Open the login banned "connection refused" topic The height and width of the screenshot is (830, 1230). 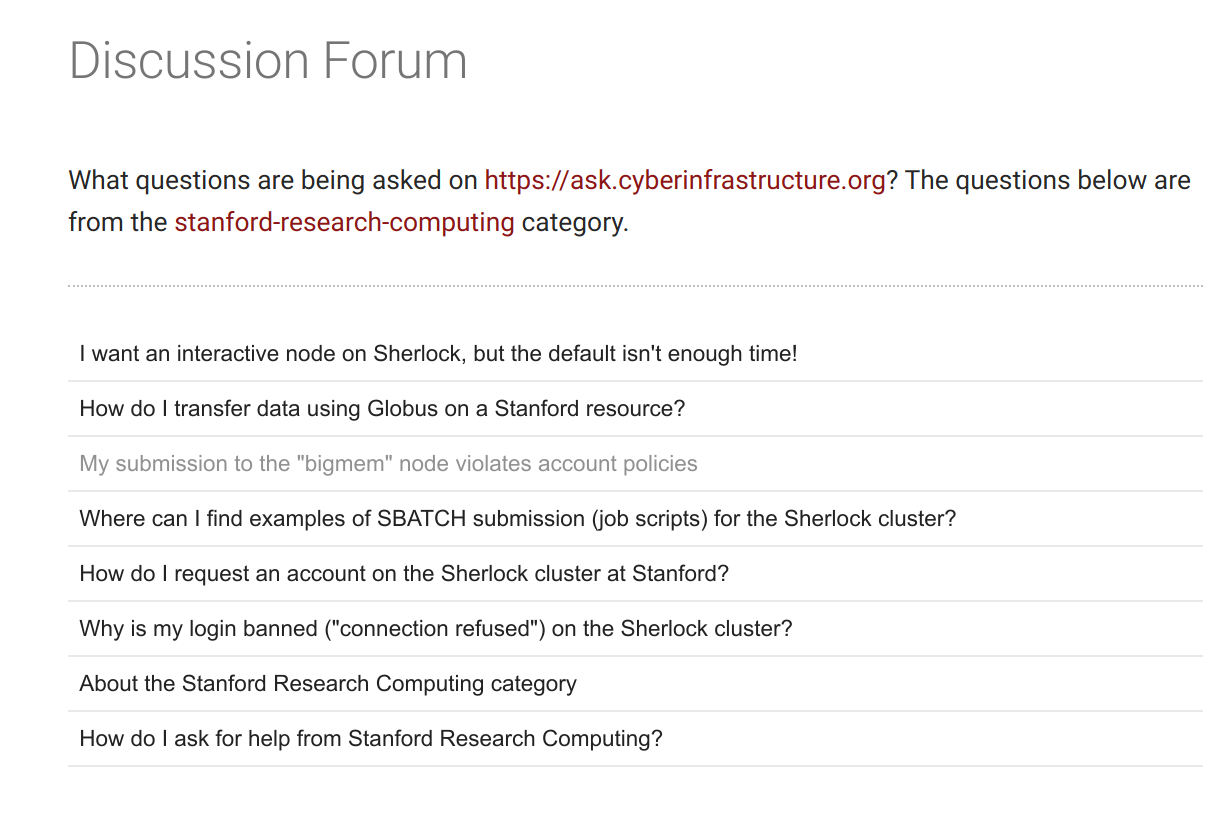[x=435, y=629]
